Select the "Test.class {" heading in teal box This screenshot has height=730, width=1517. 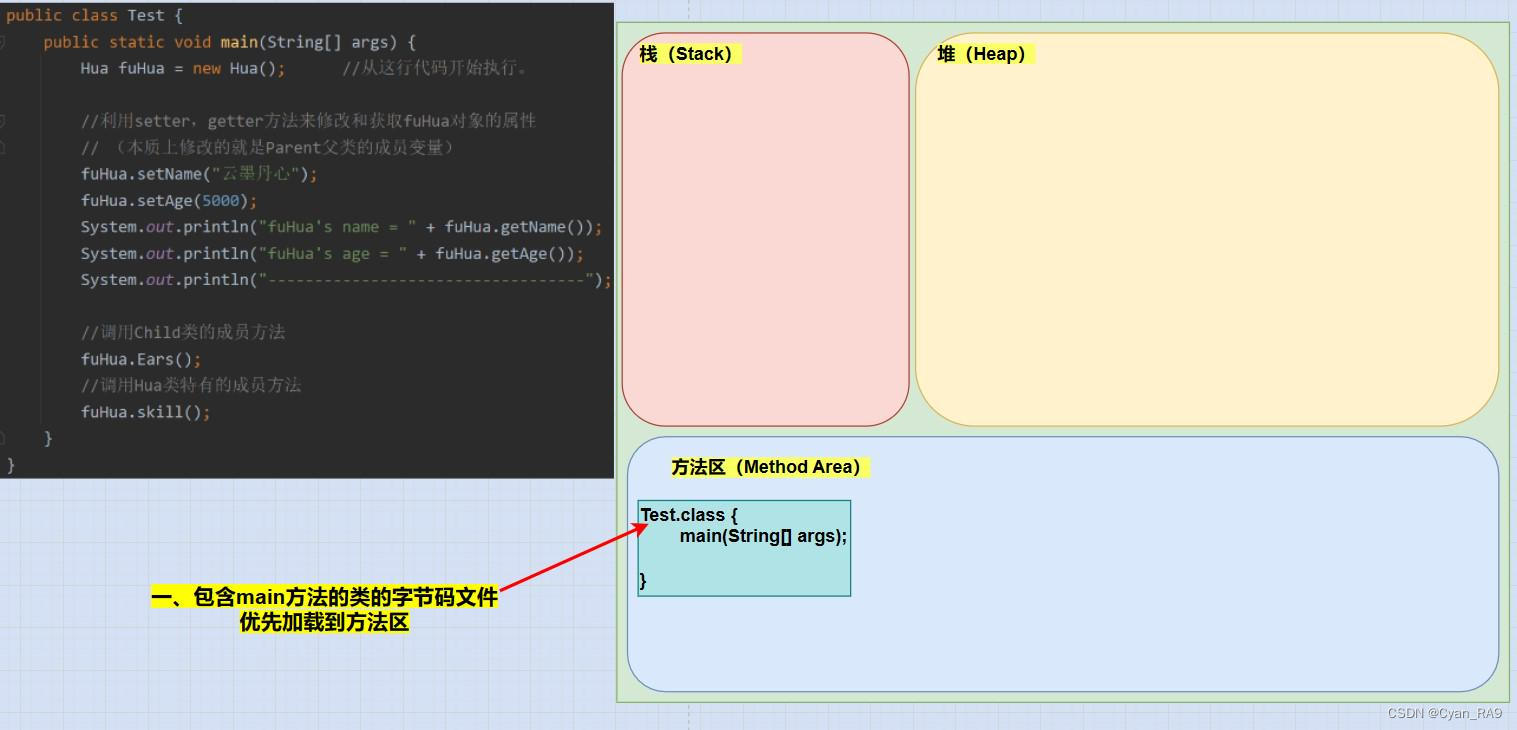coord(689,515)
